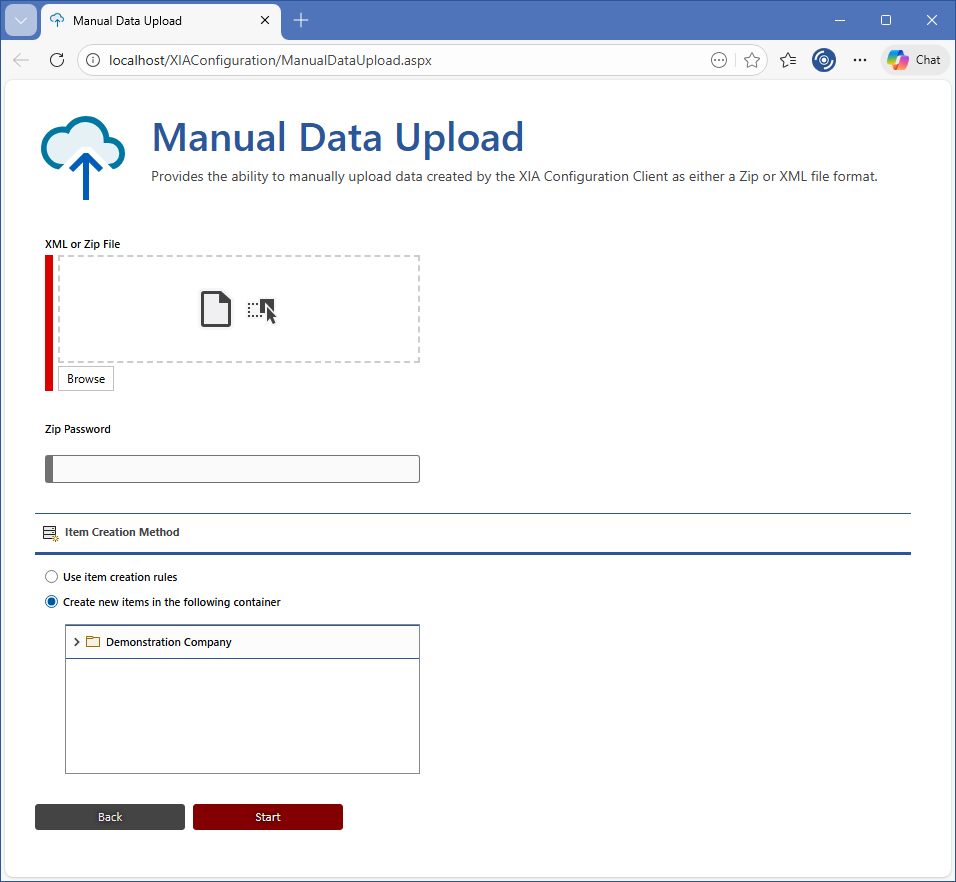Refresh the browser page

[57, 60]
